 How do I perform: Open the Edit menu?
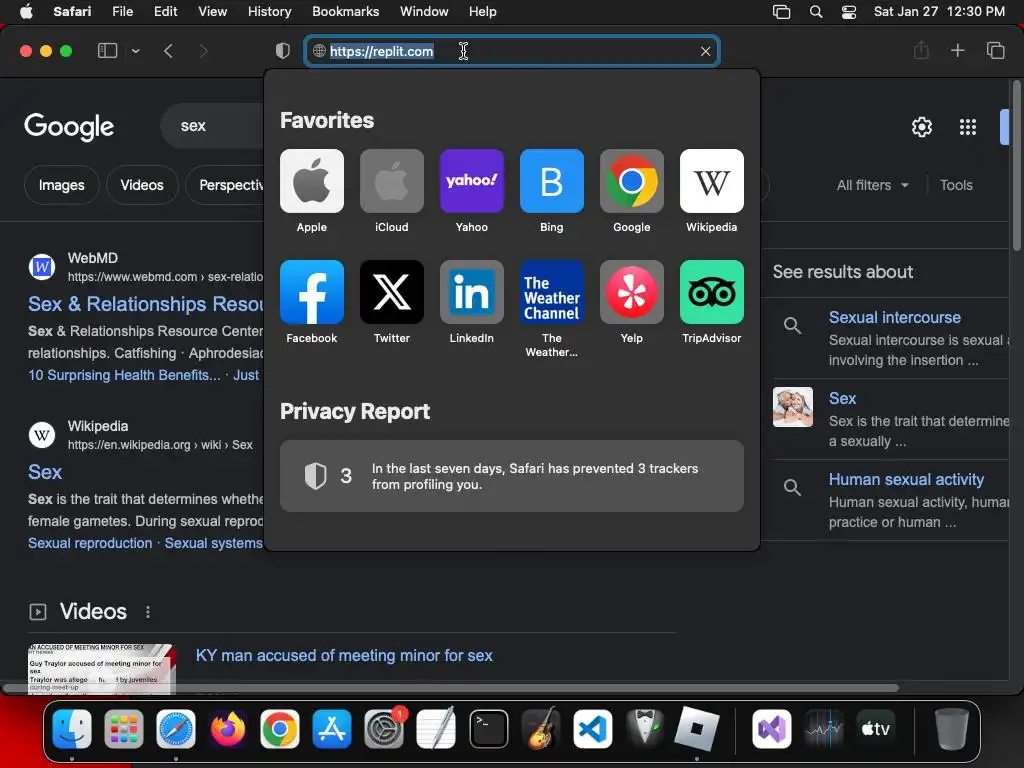[165, 11]
